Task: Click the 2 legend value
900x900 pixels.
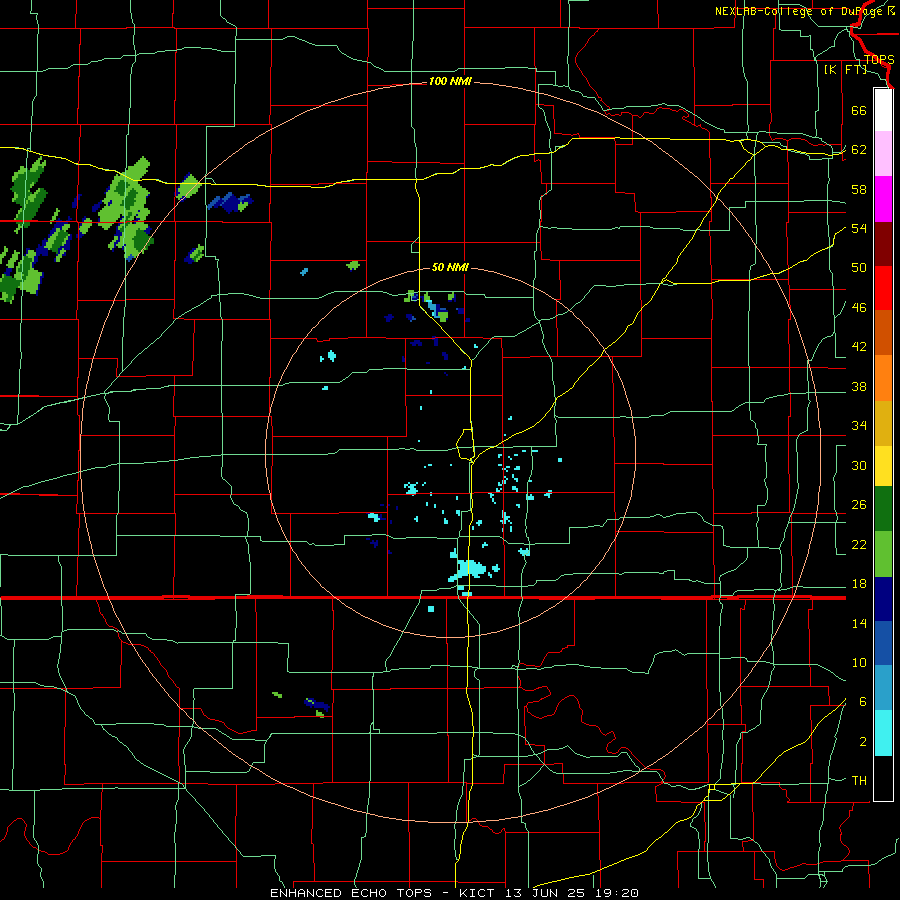Action: (x=863, y=742)
